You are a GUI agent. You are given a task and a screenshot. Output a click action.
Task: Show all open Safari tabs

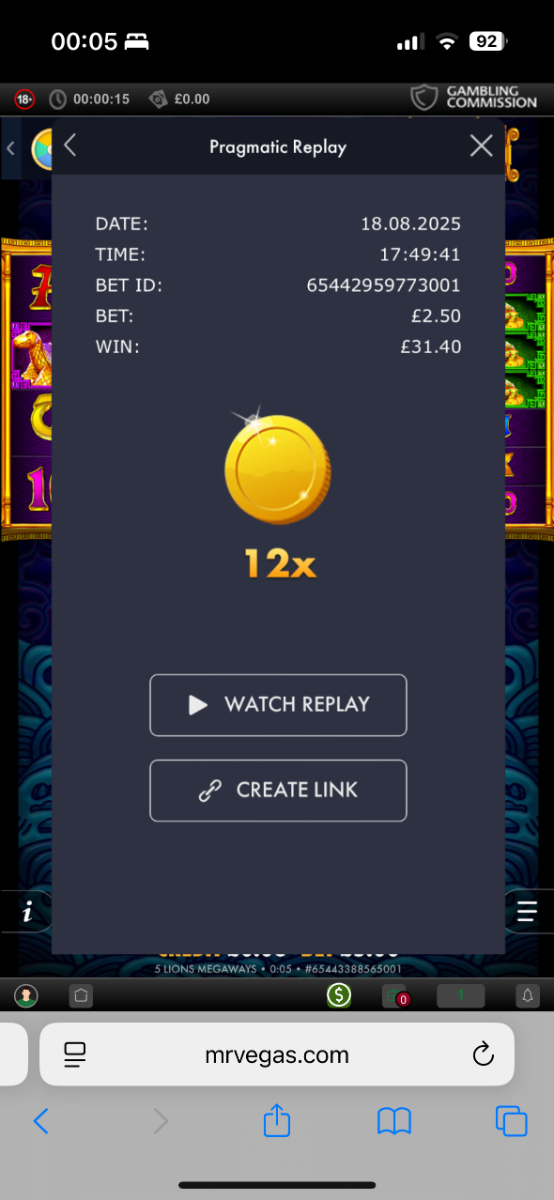pos(511,1121)
